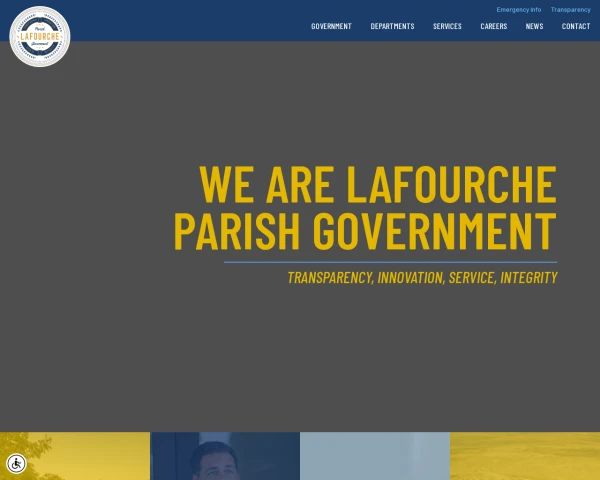
Task: Open the blue tile showing a man
Action: click(225, 456)
